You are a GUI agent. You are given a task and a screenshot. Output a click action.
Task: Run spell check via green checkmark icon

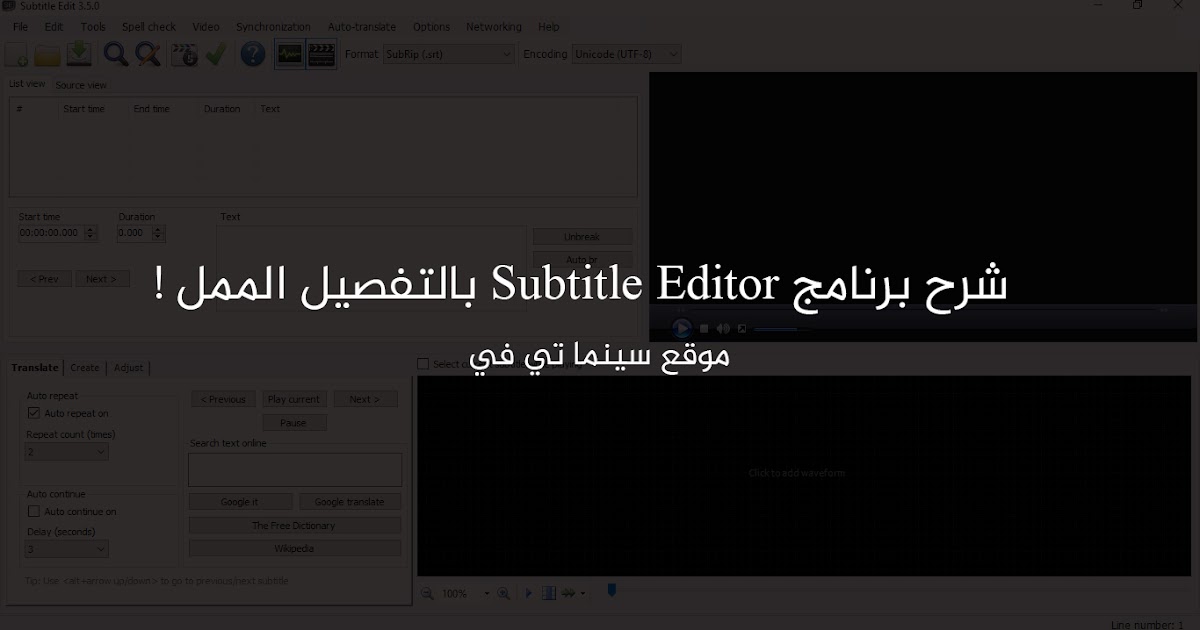click(x=216, y=55)
